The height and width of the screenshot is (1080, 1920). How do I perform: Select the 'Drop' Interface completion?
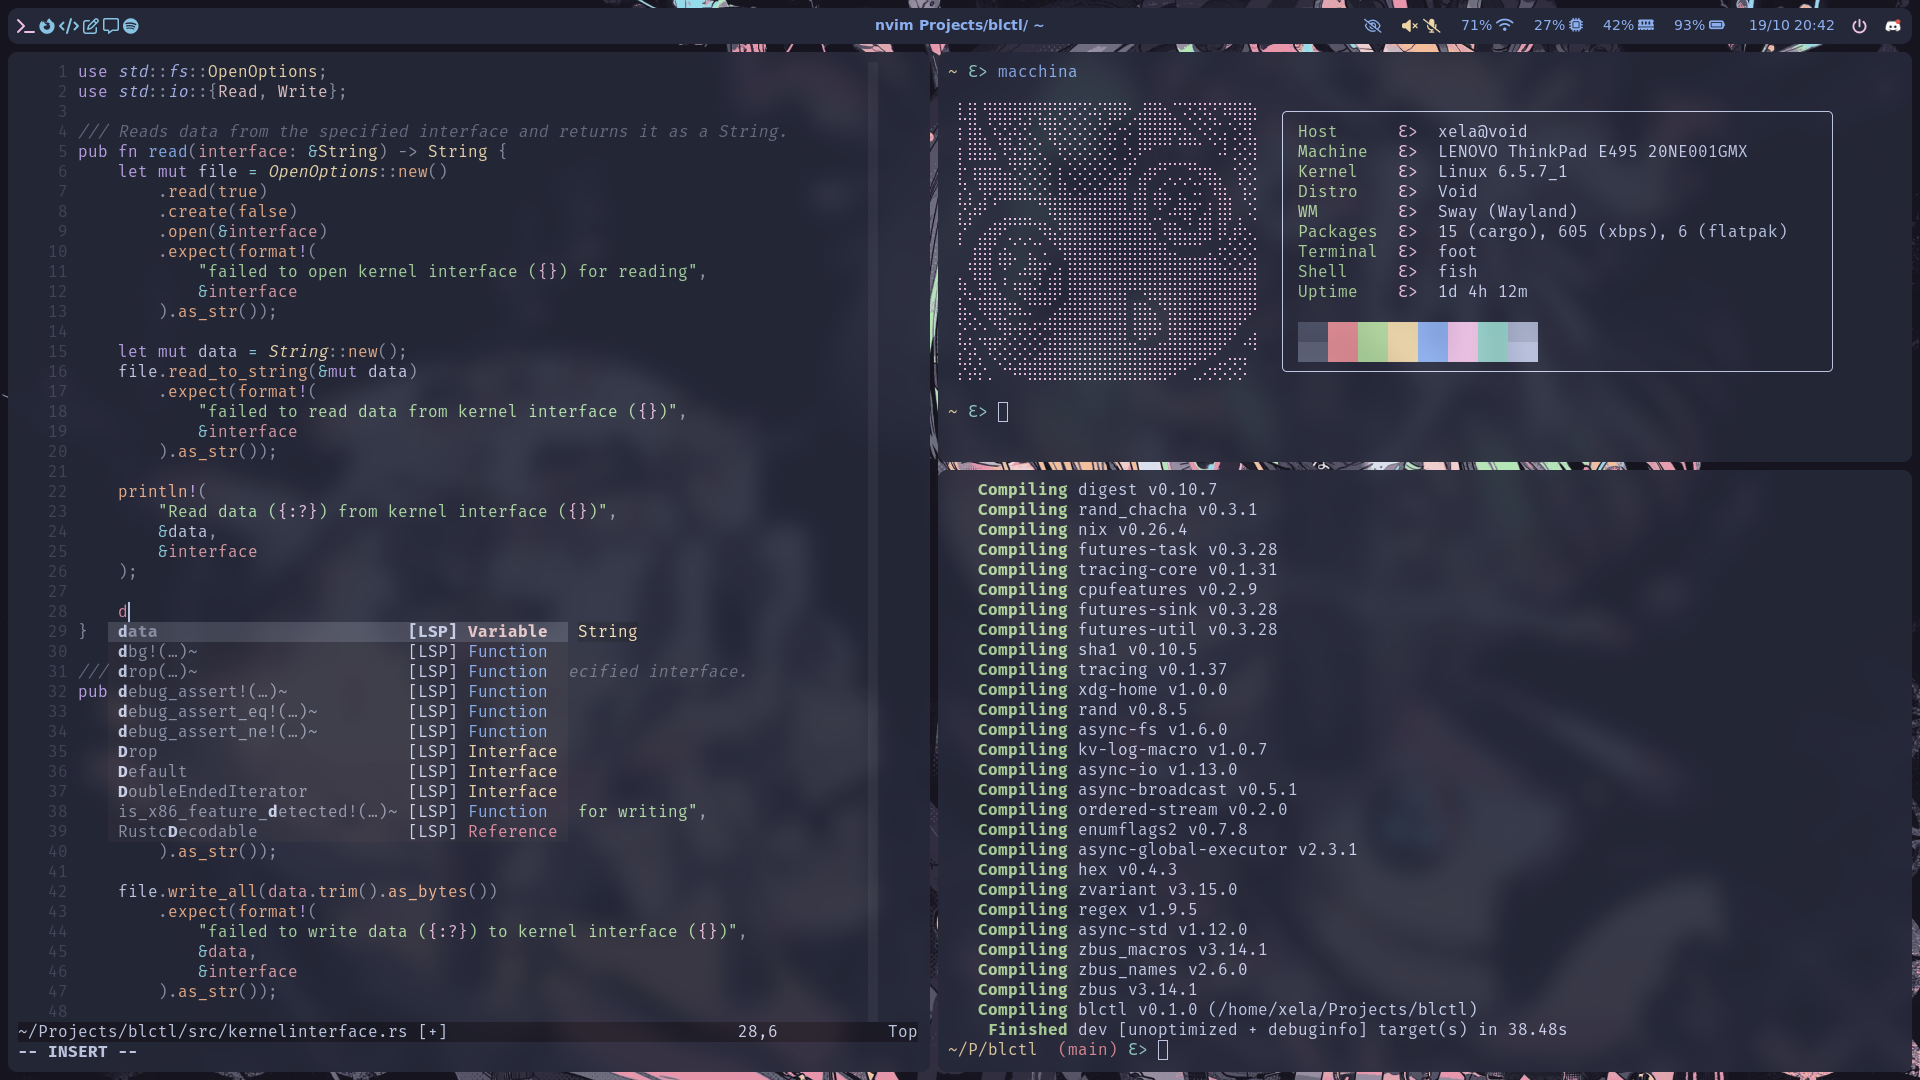[338, 752]
